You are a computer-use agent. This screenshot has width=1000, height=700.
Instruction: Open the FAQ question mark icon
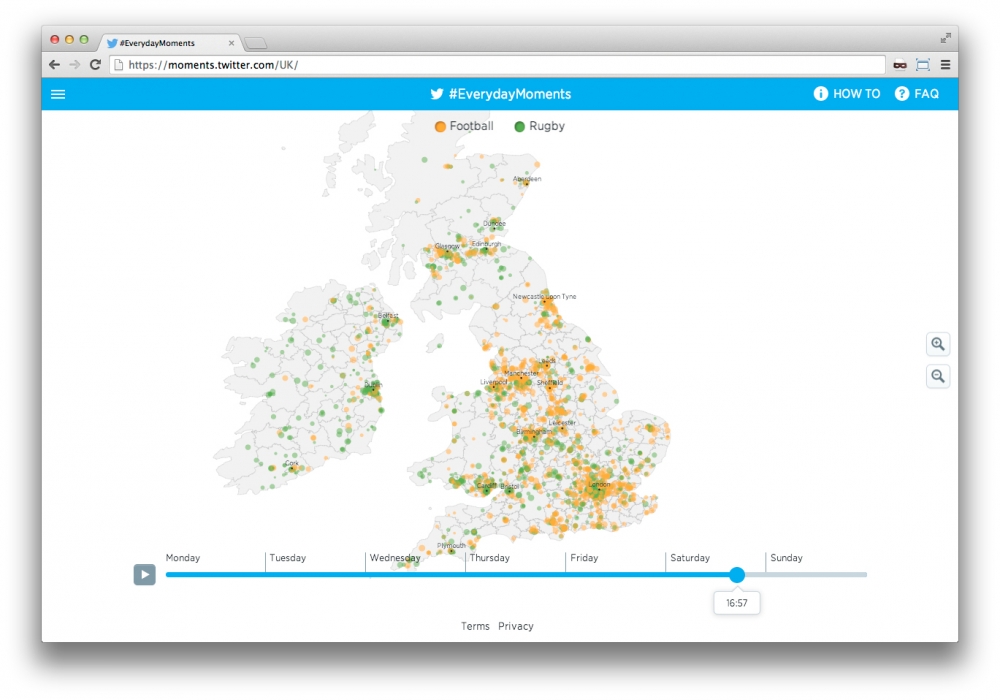pyautogui.click(x=901, y=94)
